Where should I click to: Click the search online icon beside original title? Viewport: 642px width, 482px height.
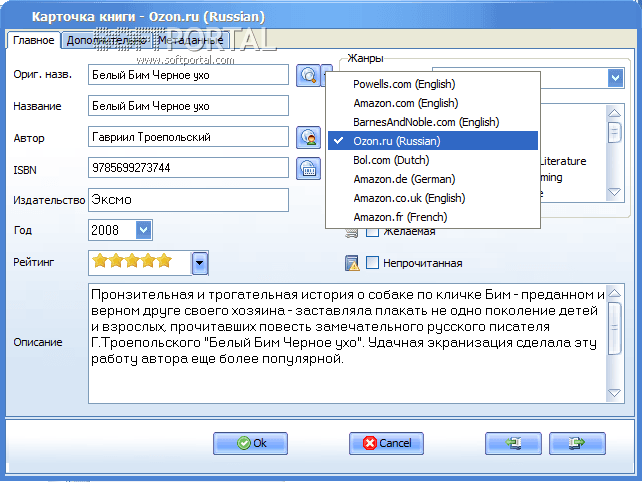308,75
